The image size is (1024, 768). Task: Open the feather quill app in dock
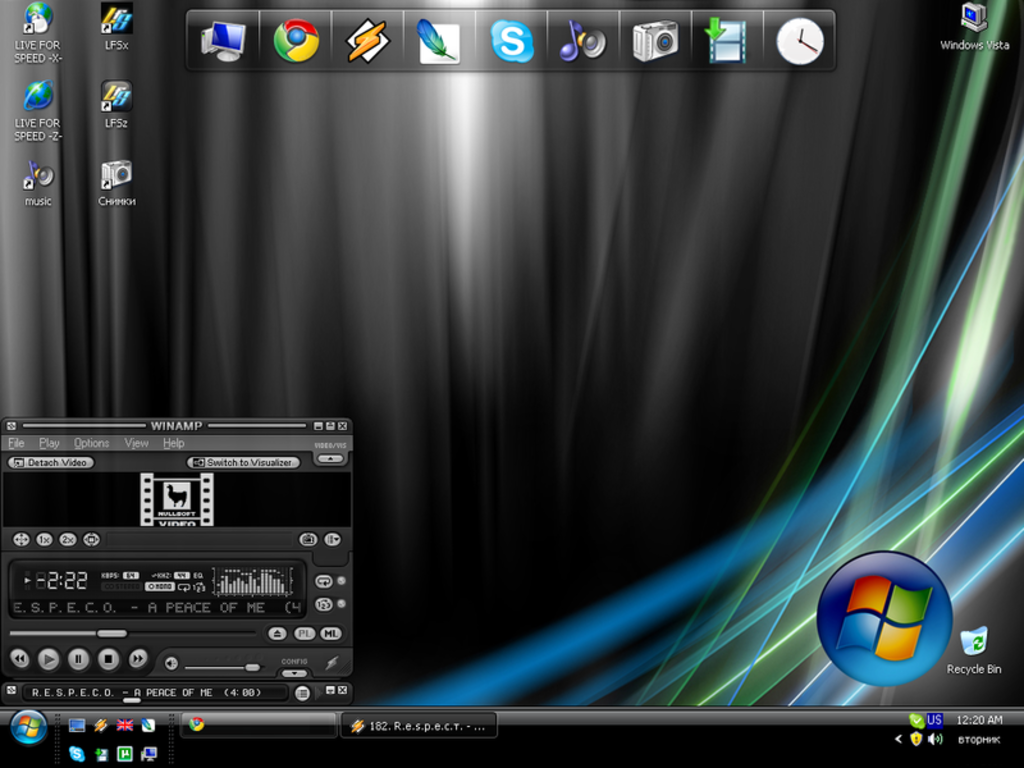pyautogui.click(x=439, y=40)
